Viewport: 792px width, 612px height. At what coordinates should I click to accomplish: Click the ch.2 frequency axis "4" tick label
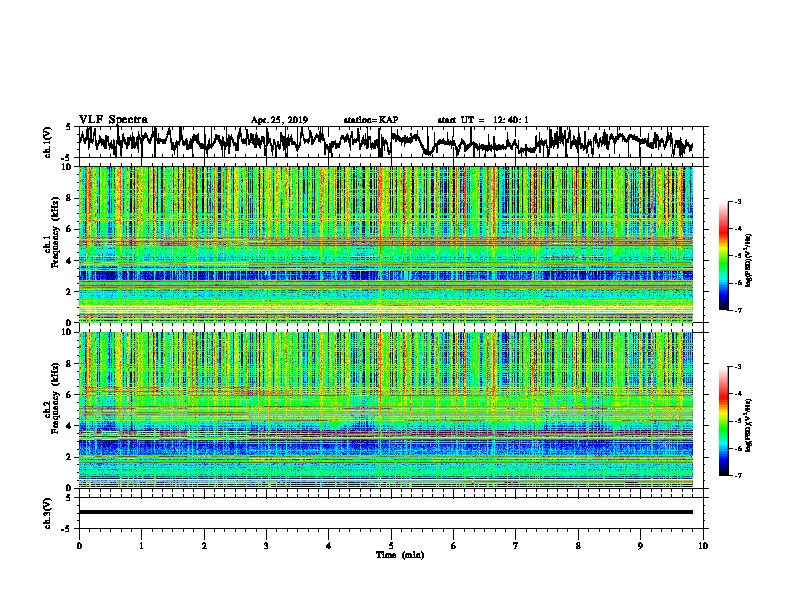point(70,426)
